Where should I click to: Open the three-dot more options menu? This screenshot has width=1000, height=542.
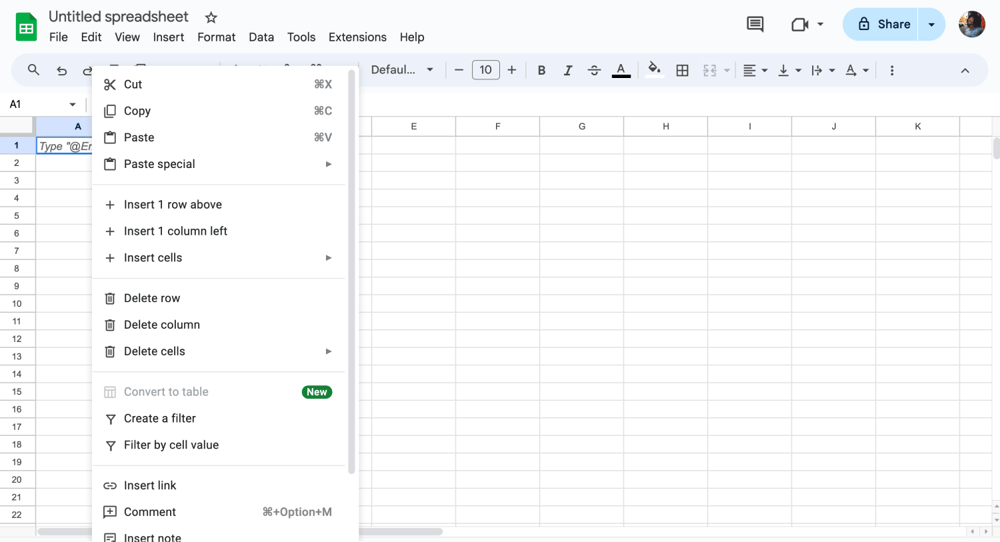pyautogui.click(x=892, y=70)
